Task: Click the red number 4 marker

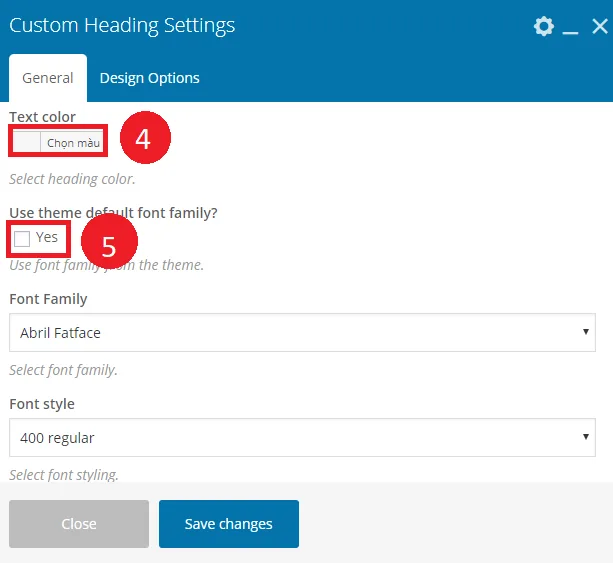Action: coord(145,137)
